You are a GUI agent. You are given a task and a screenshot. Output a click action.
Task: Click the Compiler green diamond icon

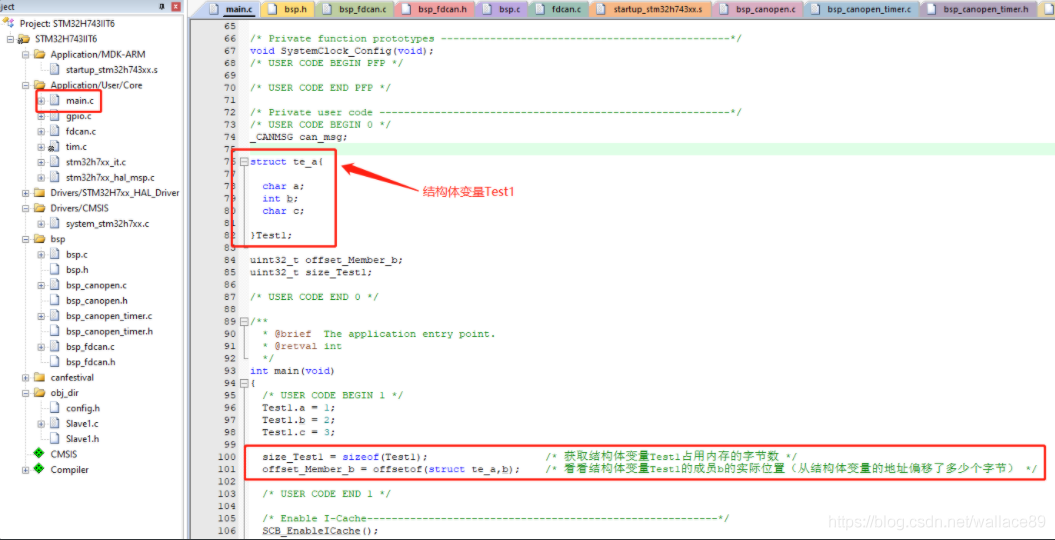tap(39, 469)
